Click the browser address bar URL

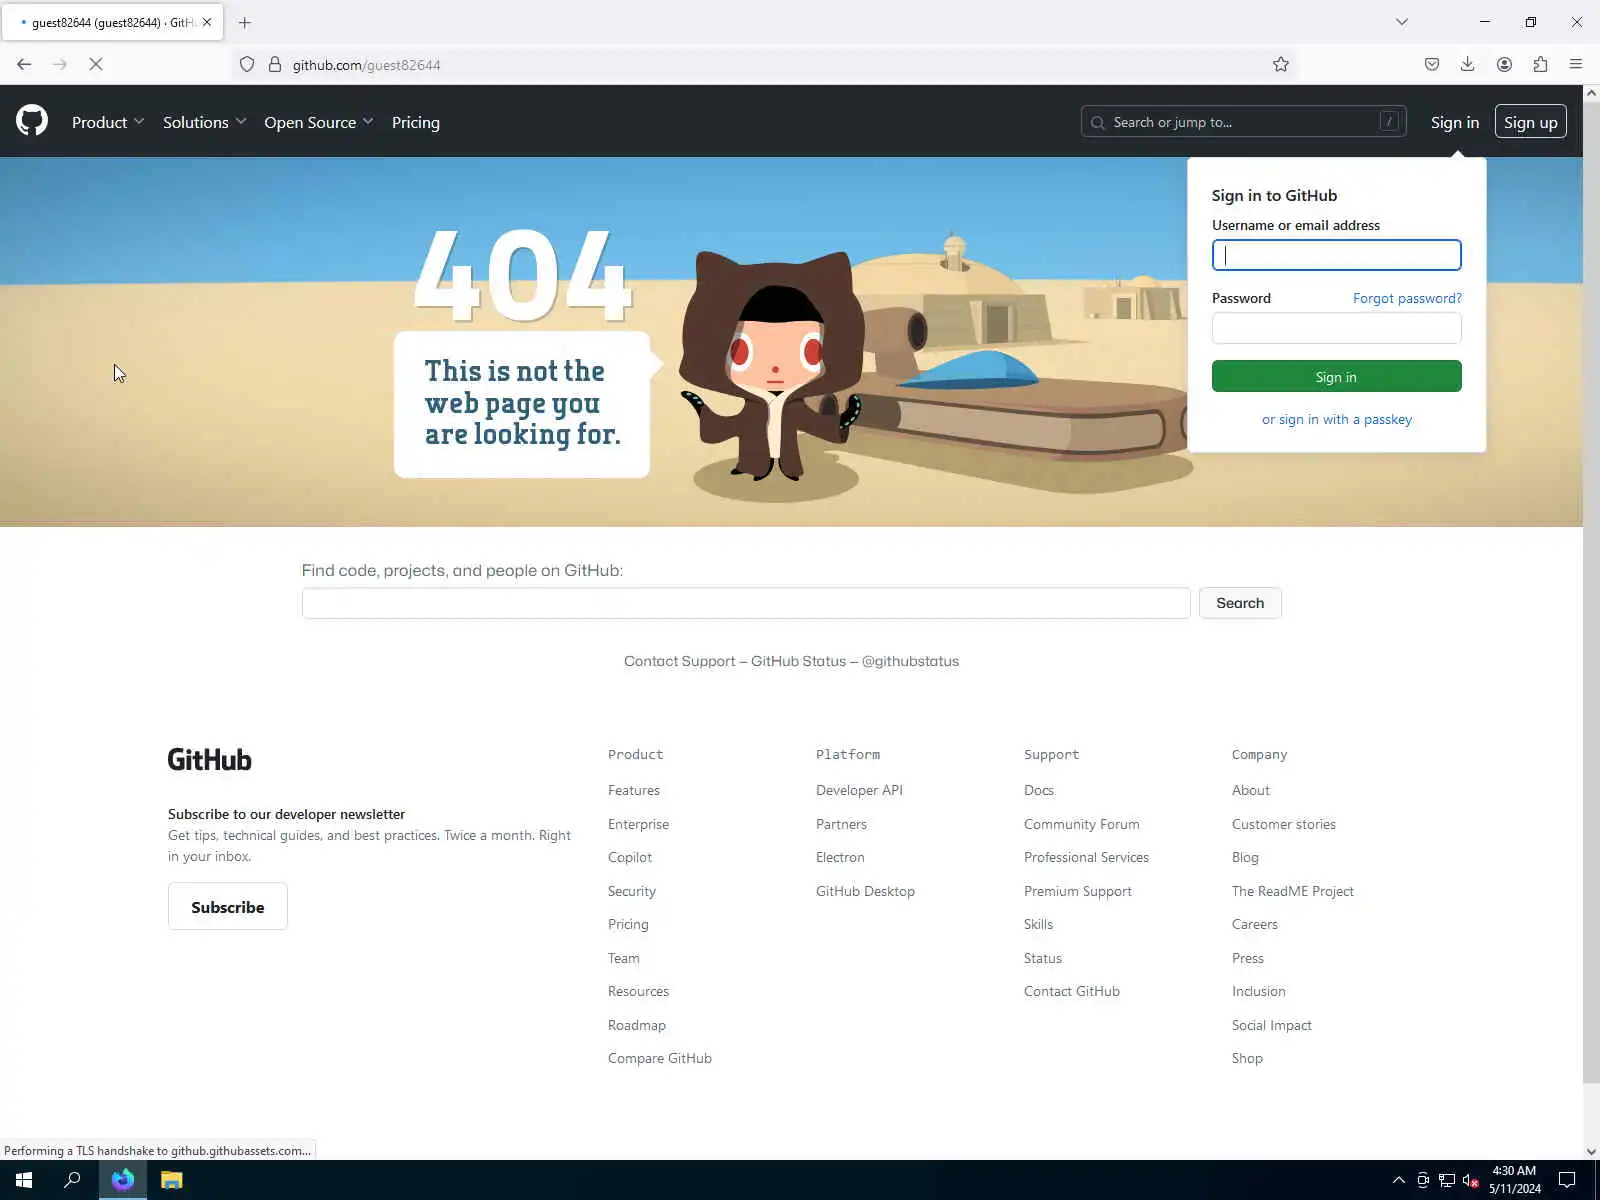pyautogui.click(x=367, y=65)
